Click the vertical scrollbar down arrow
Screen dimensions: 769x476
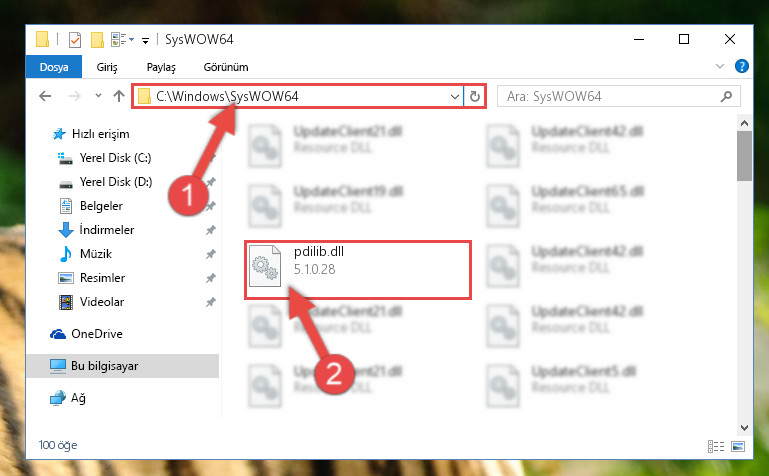pyautogui.click(x=744, y=427)
